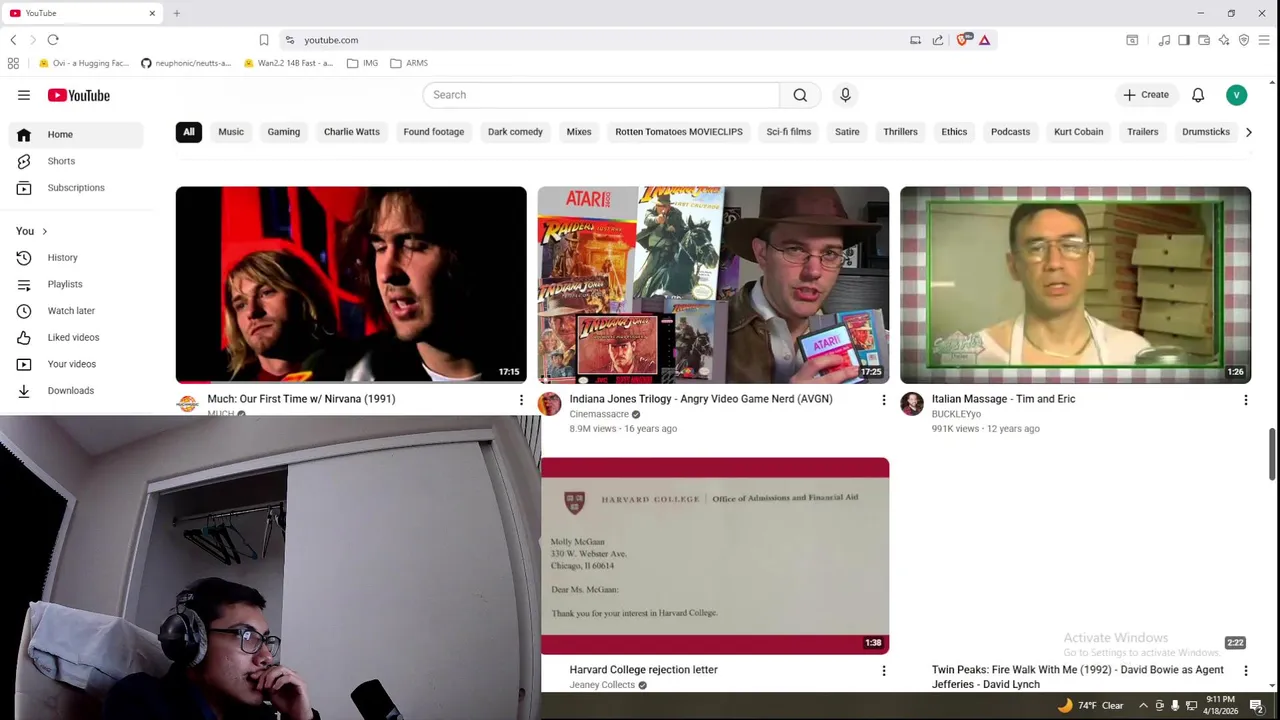Open Indiana Jones Trilogy AVGN thumbnail
The width and height of the screenshot is (1280, 720).
pos(713,285)
